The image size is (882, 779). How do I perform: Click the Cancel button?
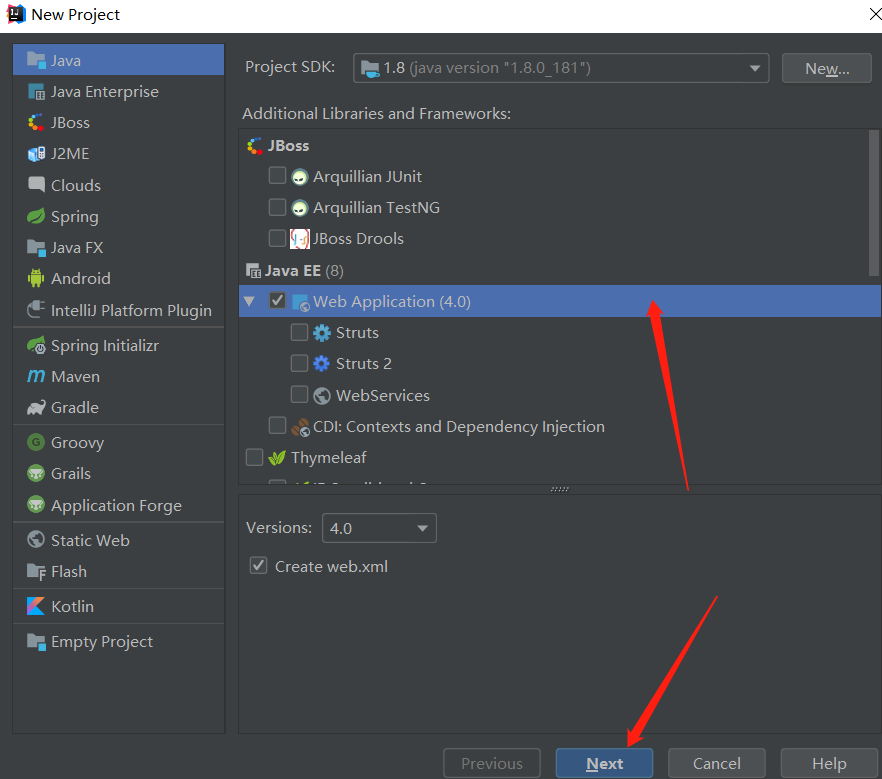717,763
